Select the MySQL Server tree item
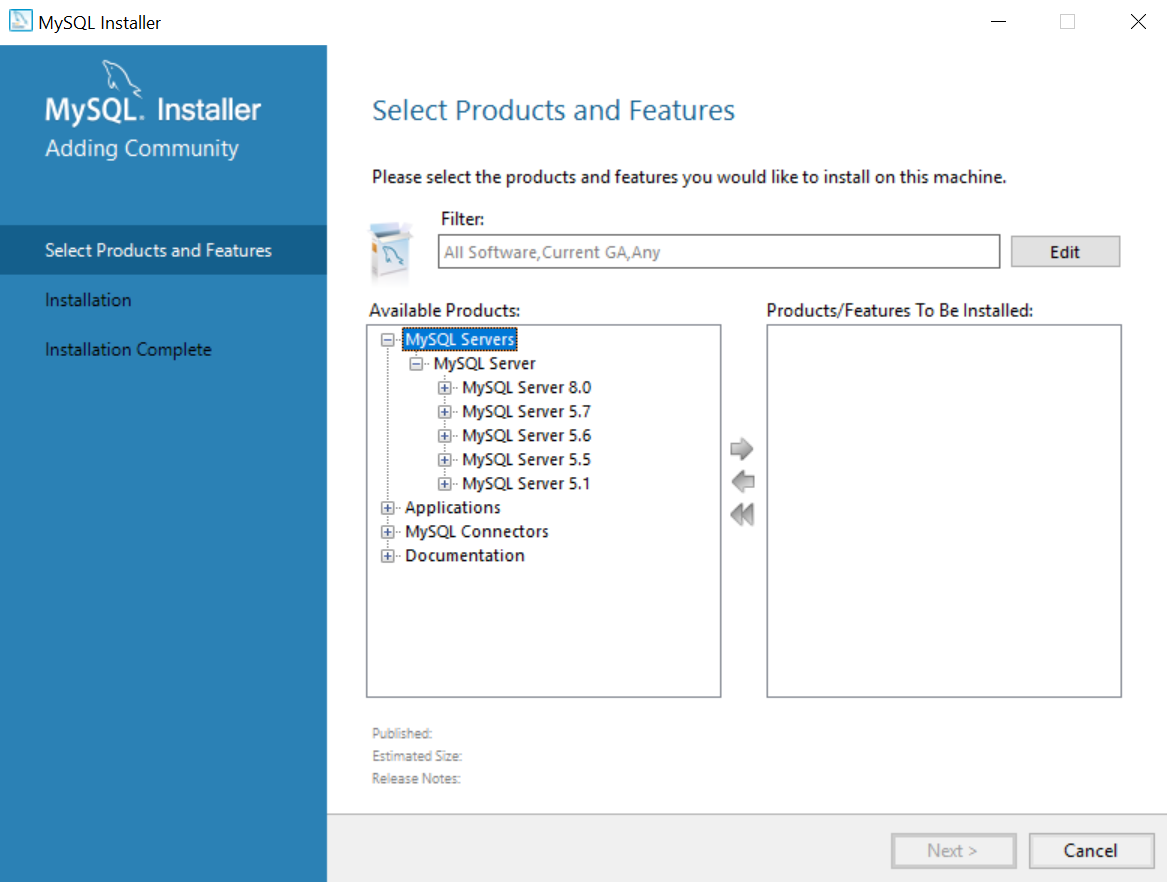 tap(485, 363)
